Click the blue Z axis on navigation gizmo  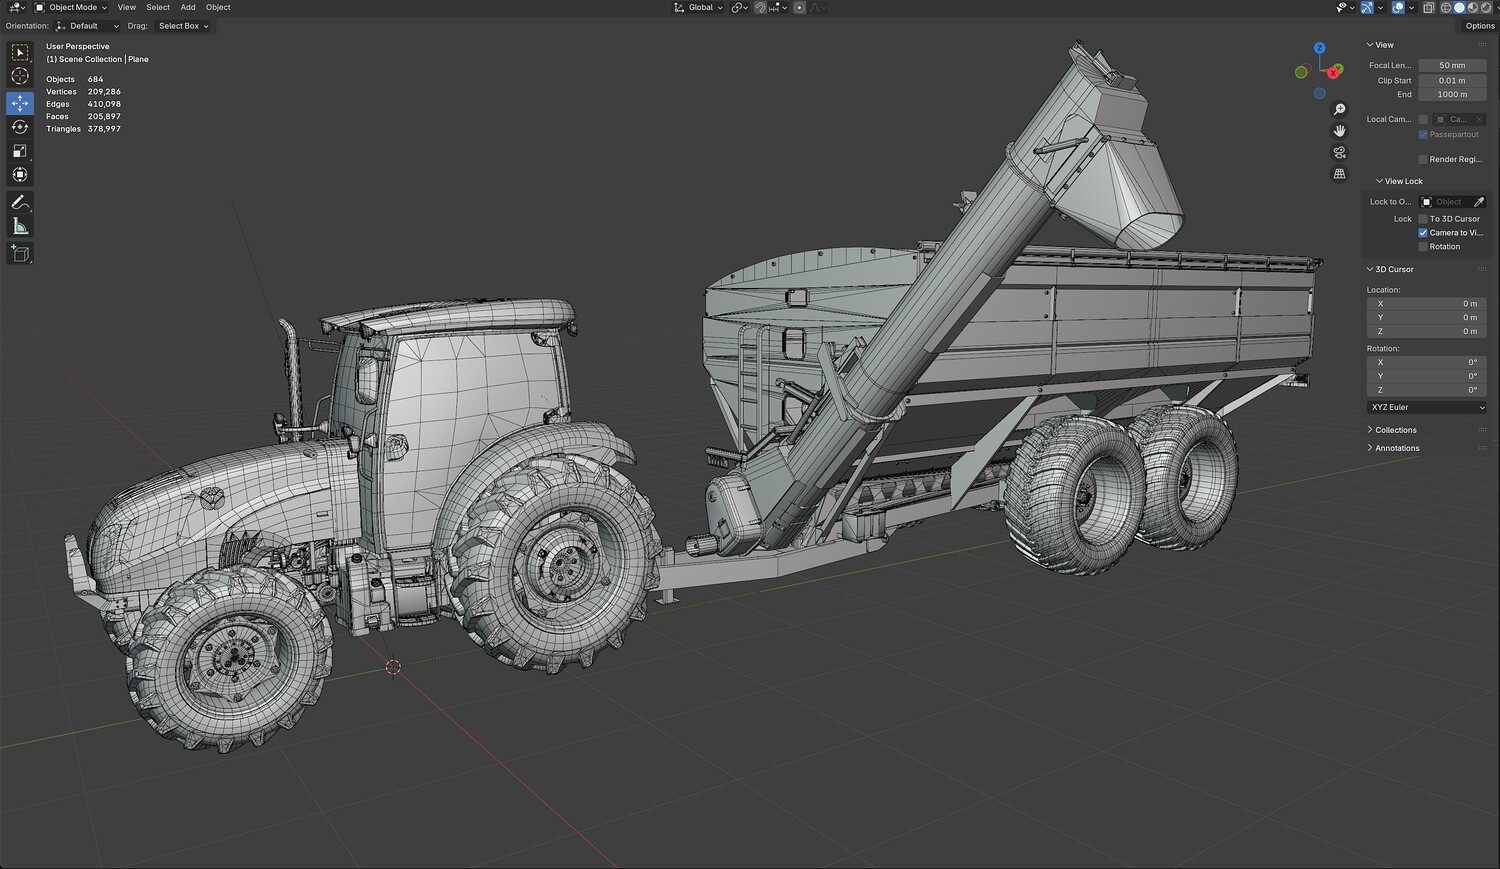tap(1320, 48)
